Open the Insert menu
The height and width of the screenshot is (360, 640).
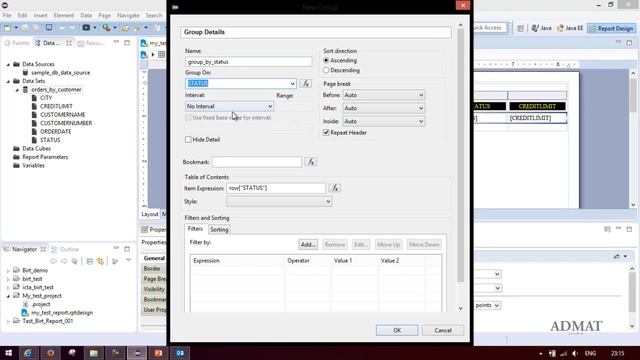pos(40,15)
